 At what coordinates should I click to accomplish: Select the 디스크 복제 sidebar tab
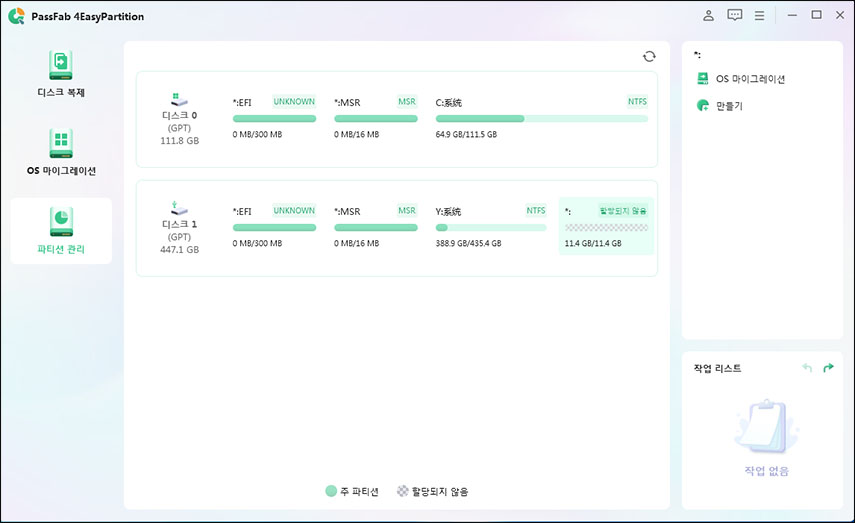[61, 75]
